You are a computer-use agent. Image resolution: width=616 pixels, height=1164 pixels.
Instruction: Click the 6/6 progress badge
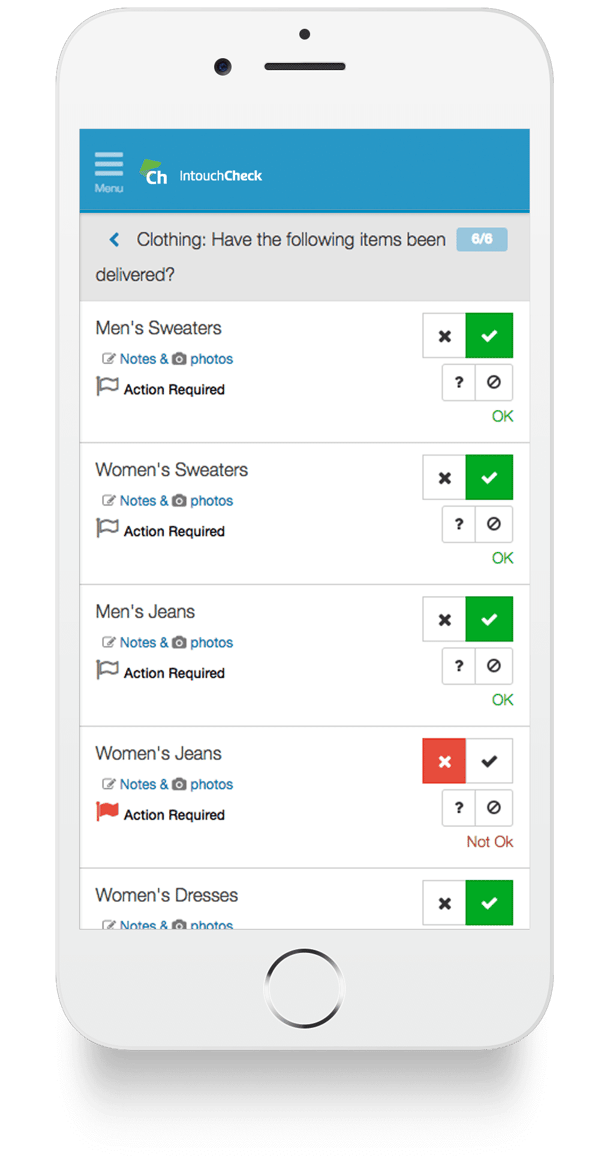(x=482, y=239)
